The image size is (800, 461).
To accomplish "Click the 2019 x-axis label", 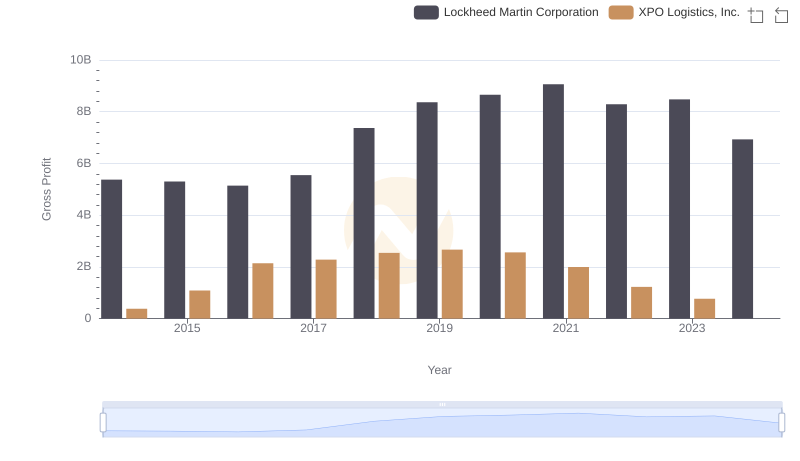I will pyautogui.click(x=439, y=328).
